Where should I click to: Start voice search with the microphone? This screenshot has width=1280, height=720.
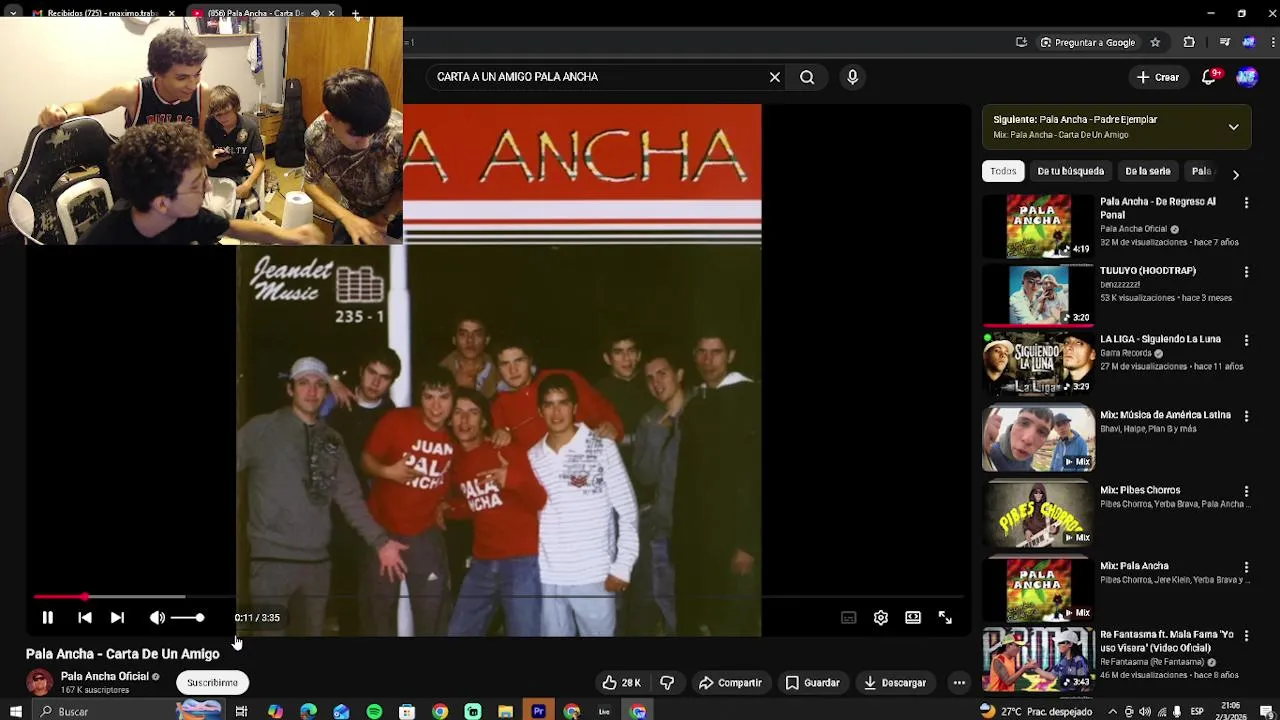click(852, 77)
